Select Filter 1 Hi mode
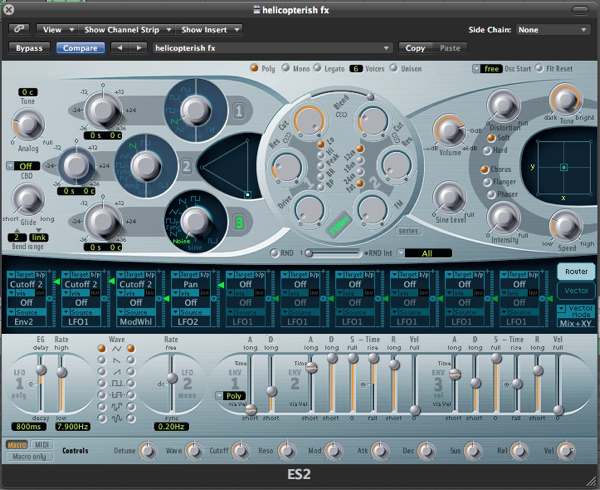This screenshot has height=490, width=600. [321, 155]
